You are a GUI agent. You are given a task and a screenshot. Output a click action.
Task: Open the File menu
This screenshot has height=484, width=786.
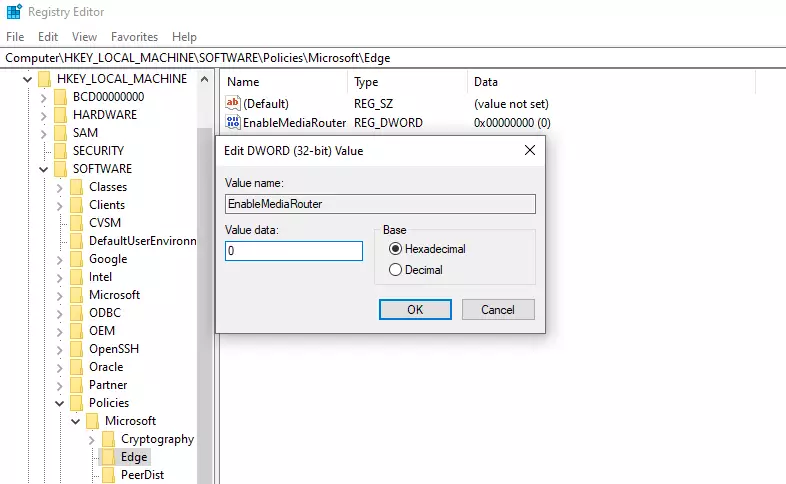pos(15,37)
